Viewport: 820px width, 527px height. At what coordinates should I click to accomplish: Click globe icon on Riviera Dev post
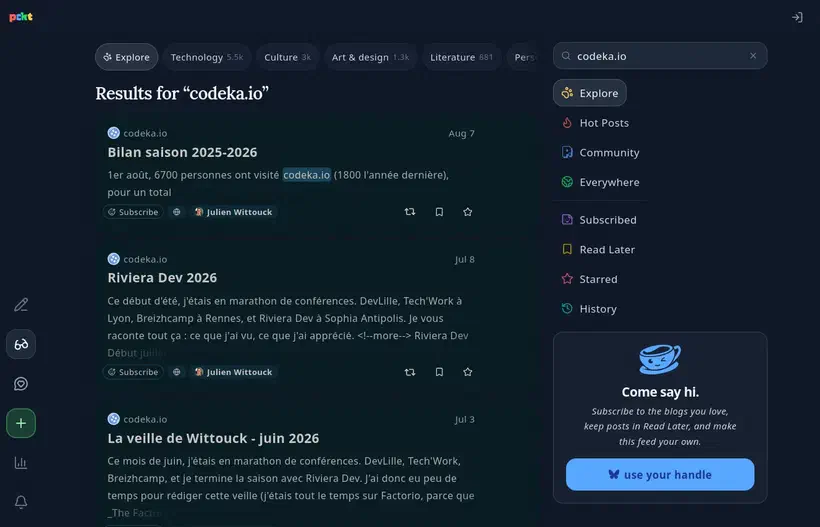[177, 372]
